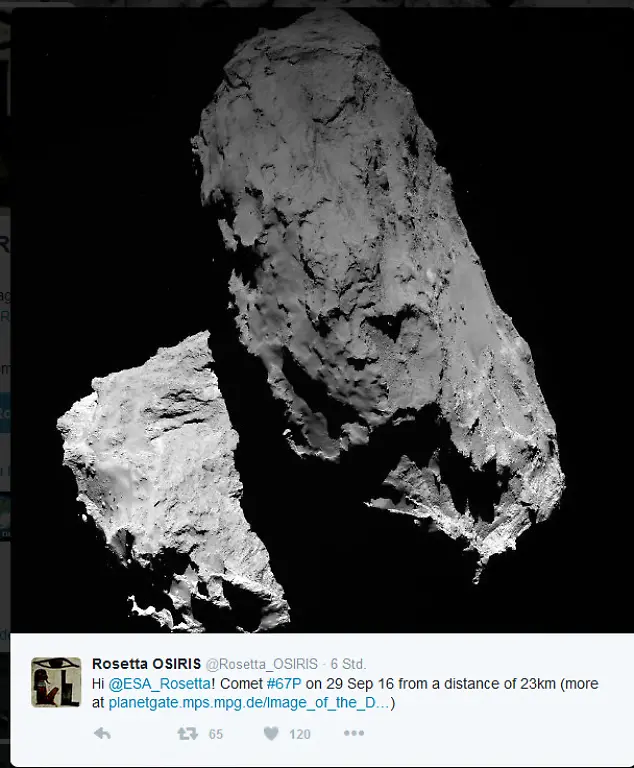Select the @Rosetta_OSIRIS handle text
The width and height of the screenshot is (634, 768).
[x=262, y=664]
